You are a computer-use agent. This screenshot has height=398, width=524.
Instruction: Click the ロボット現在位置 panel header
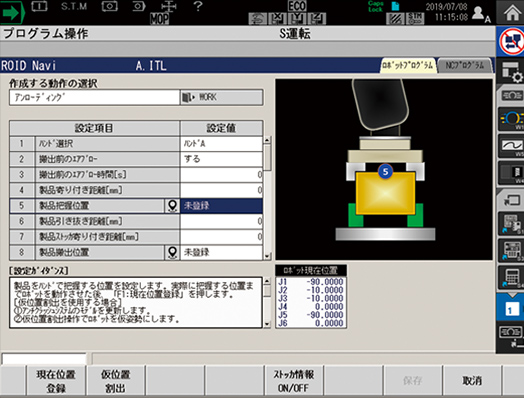click(x=311, y=271)
